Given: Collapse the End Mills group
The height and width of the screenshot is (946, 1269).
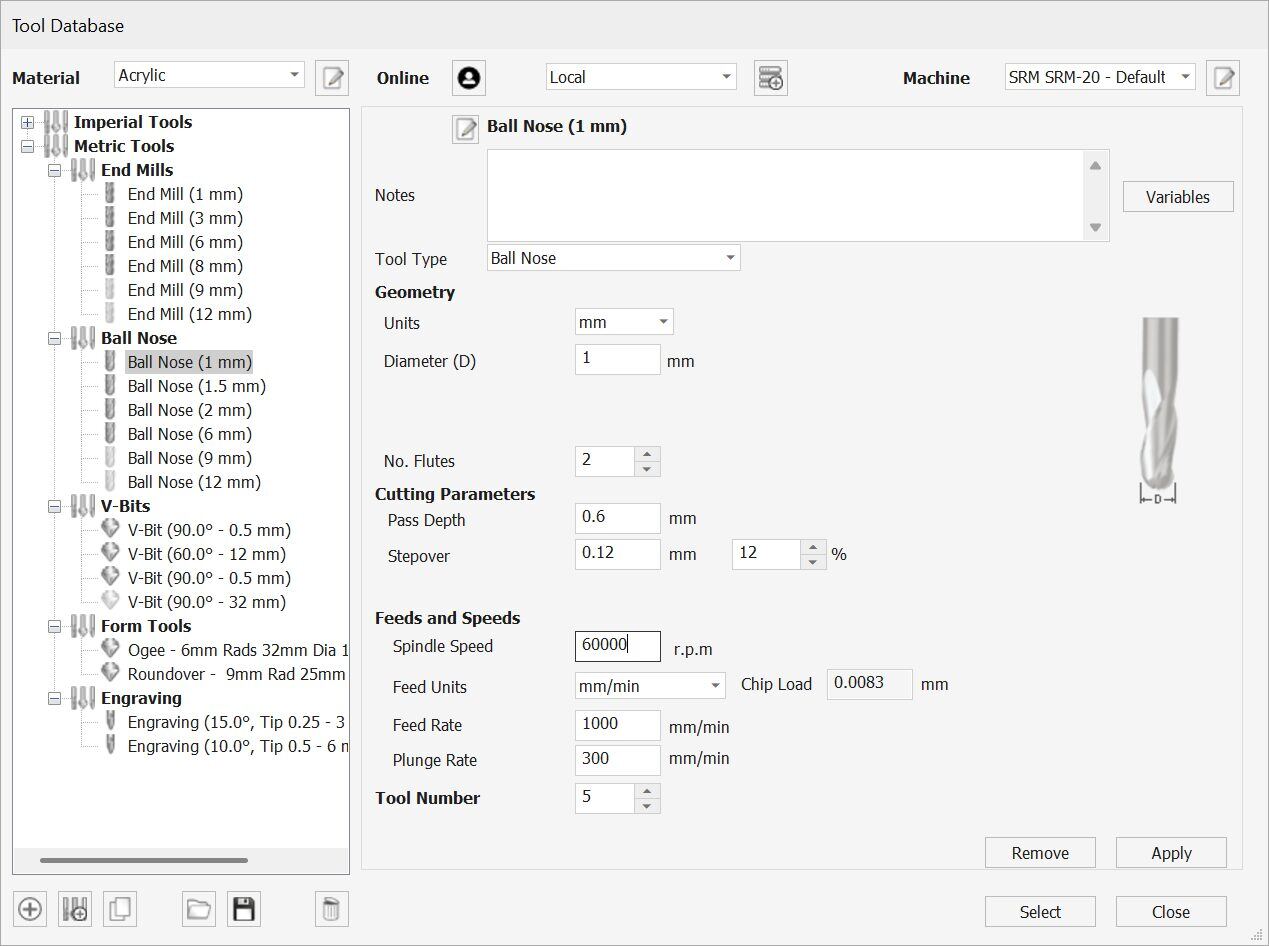Looking at the screenshot, I should (54, 170).
